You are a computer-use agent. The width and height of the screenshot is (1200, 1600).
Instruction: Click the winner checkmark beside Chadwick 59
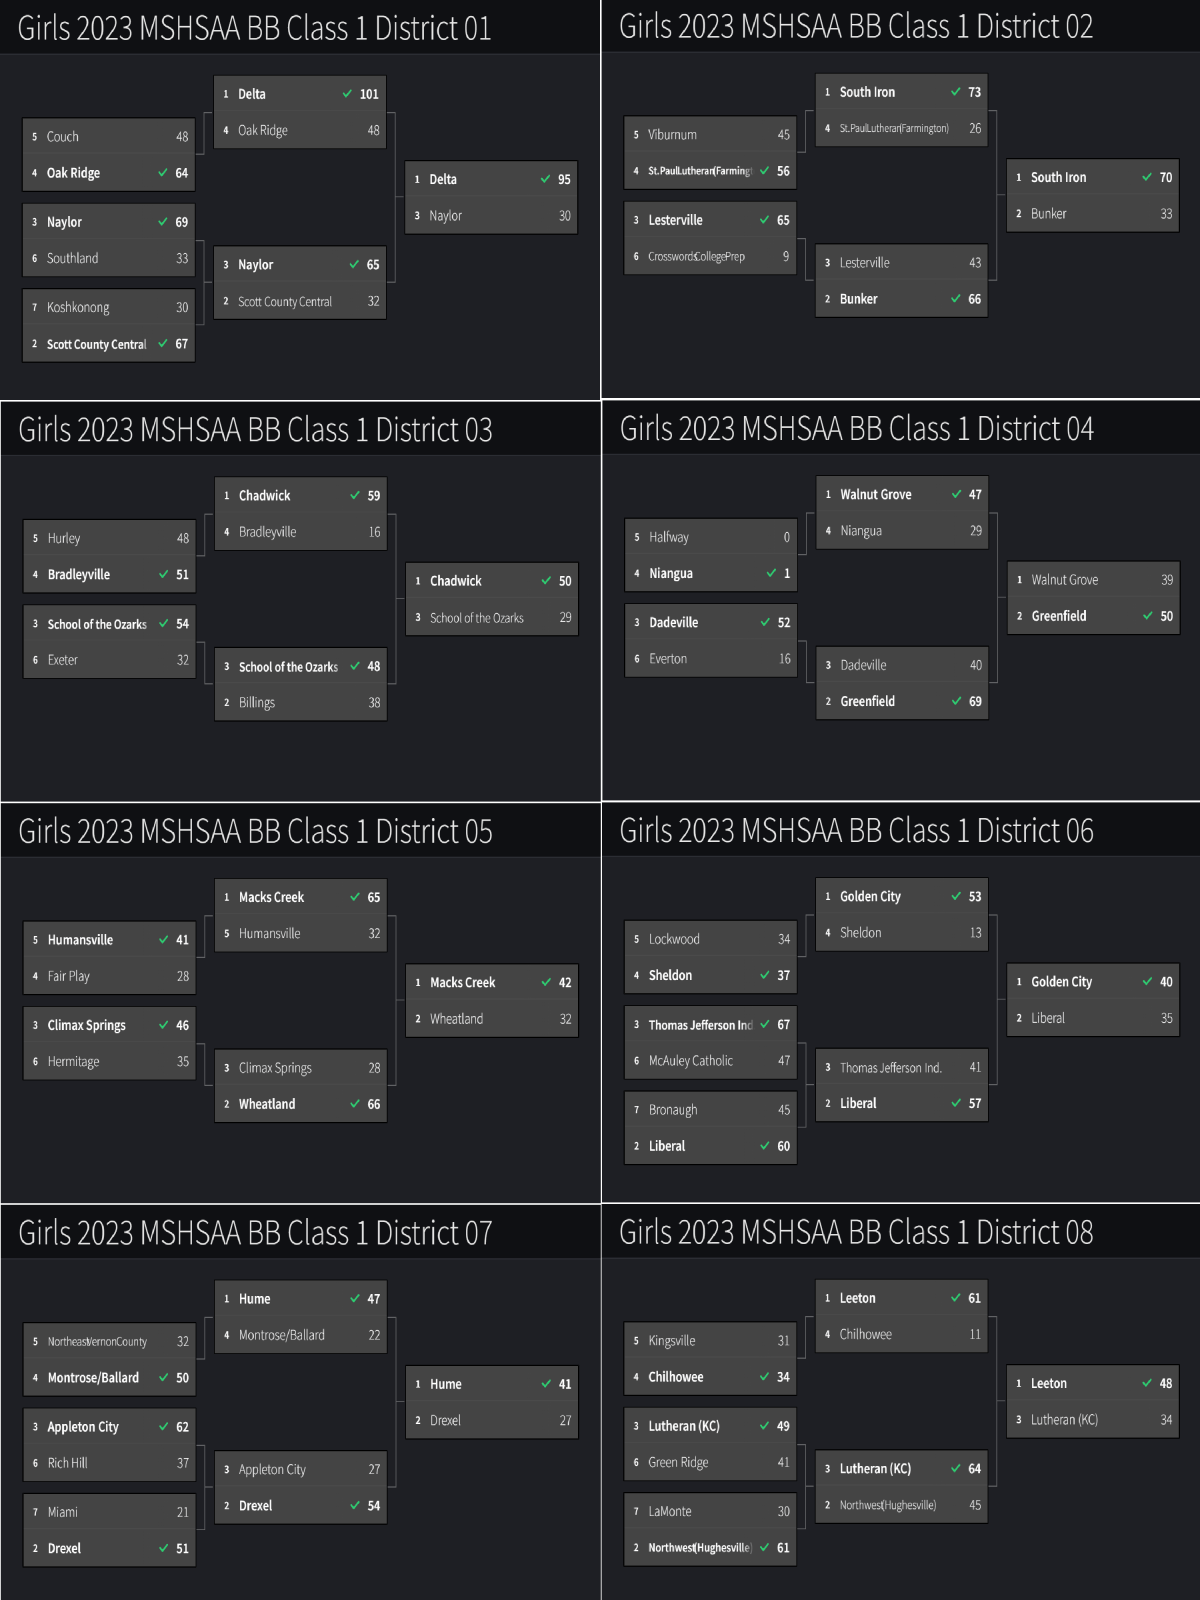[355, 496]
